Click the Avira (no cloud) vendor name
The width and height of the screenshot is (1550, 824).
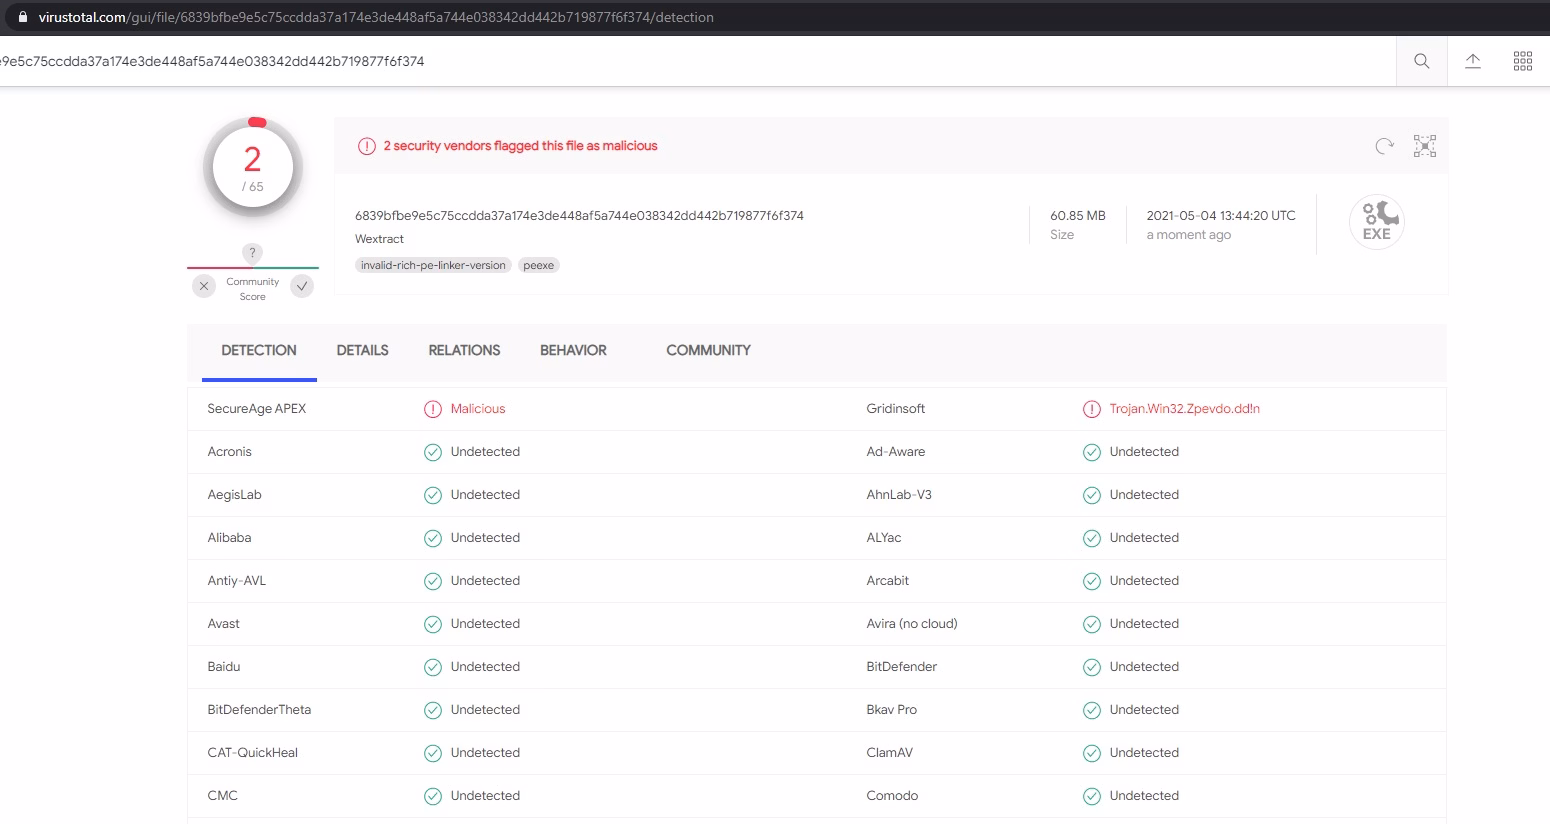[912, 624]
